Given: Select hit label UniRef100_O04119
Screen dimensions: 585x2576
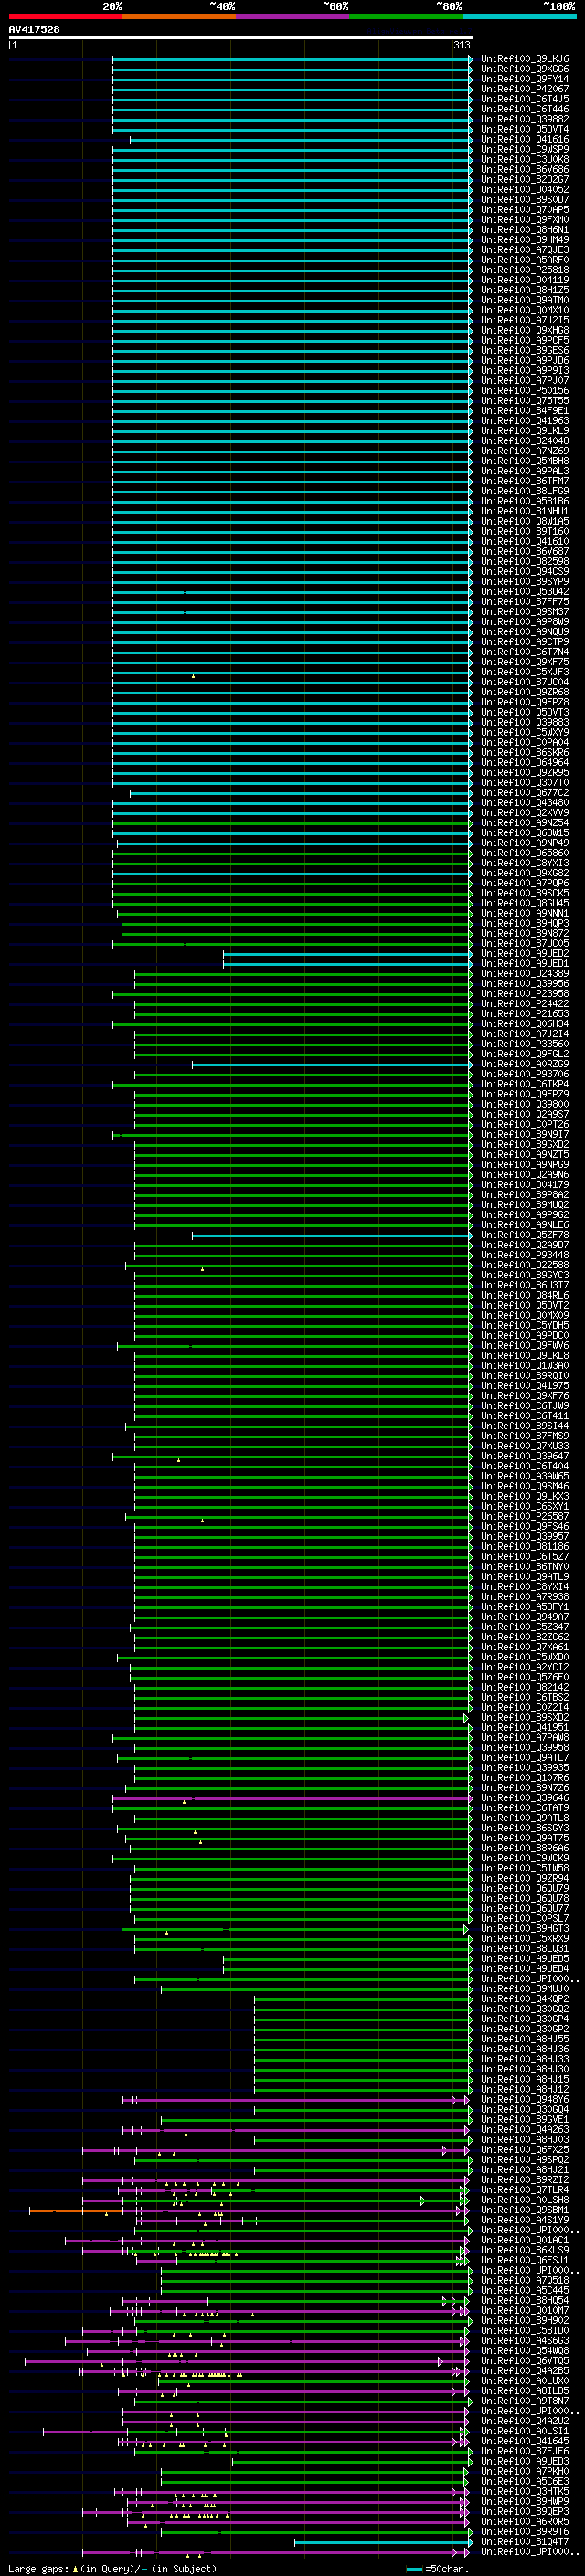Looking at the screenshot, I should click(x=525, y=280).
